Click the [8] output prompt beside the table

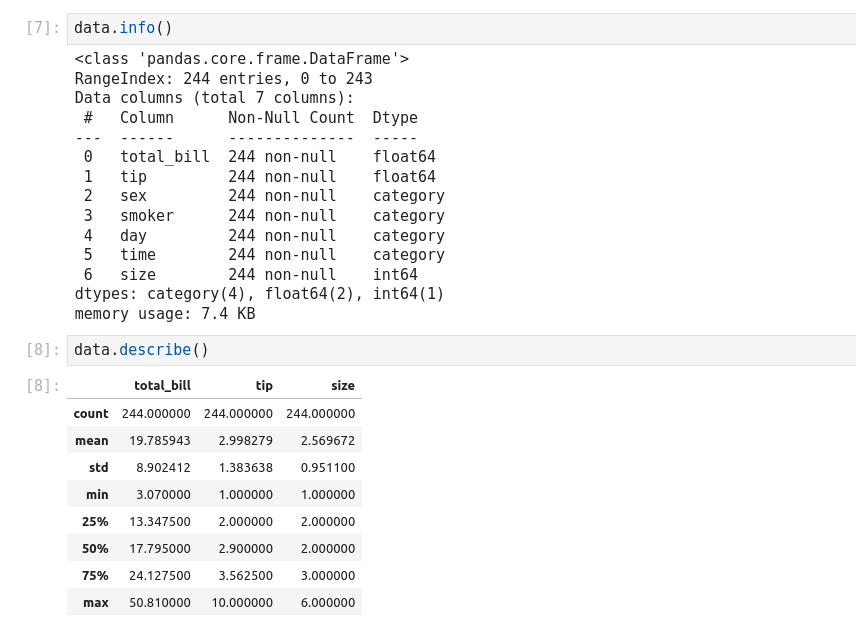42,386
